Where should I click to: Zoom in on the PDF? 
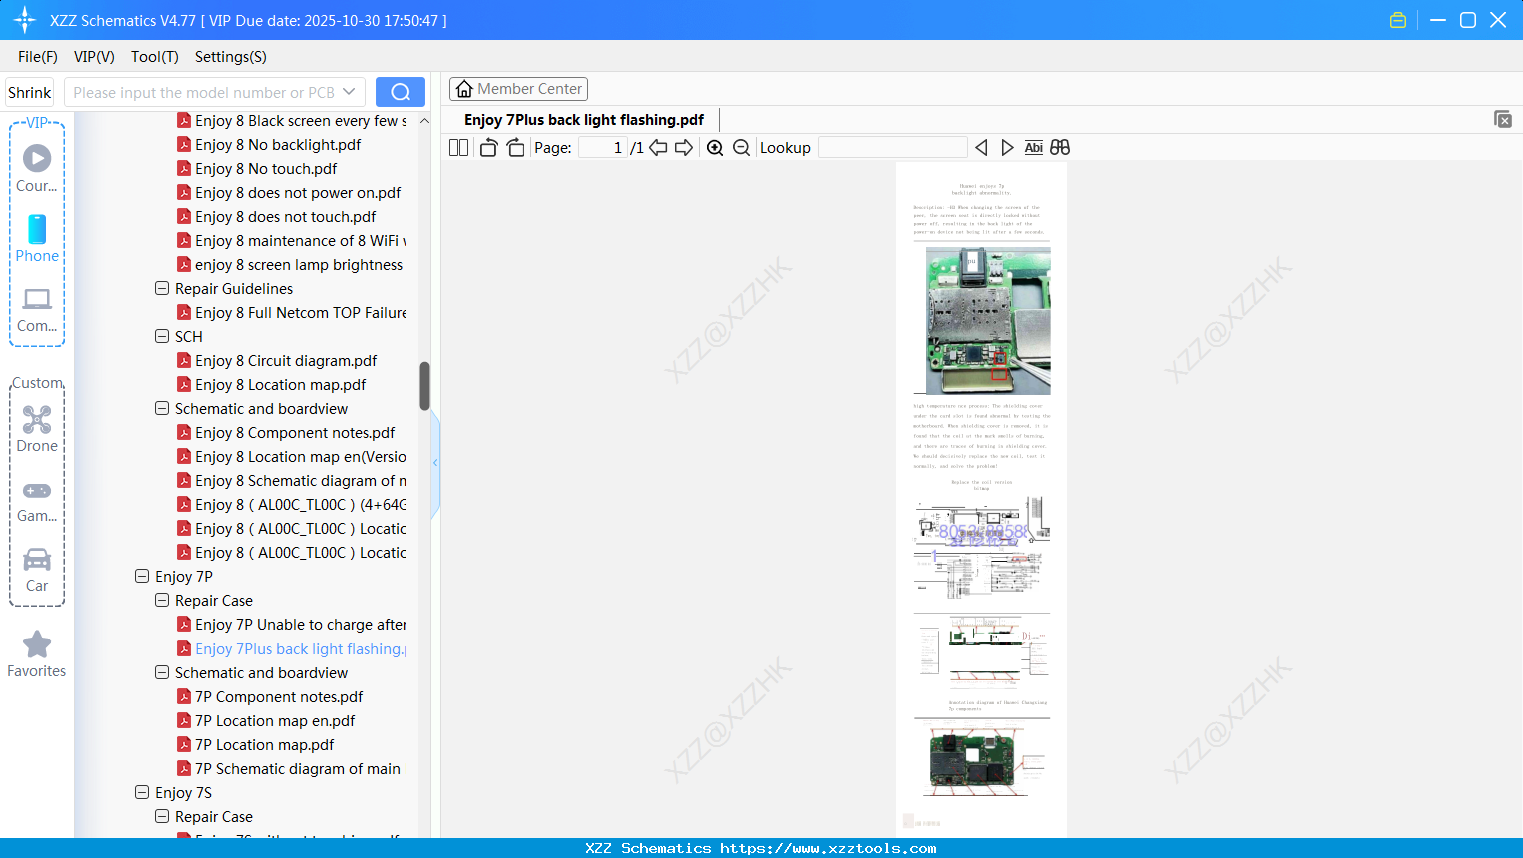point(715,147)
